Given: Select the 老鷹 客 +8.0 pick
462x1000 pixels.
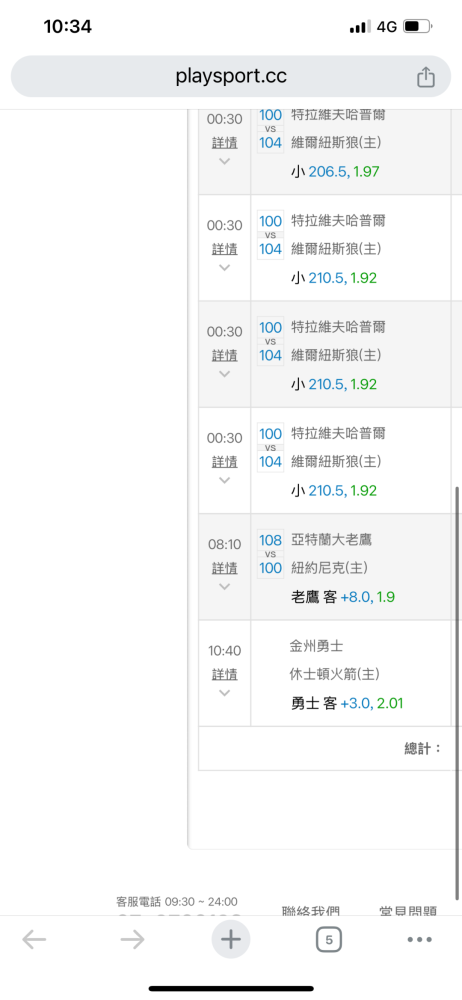Looking at the screenshot, I should click(343, 597).
